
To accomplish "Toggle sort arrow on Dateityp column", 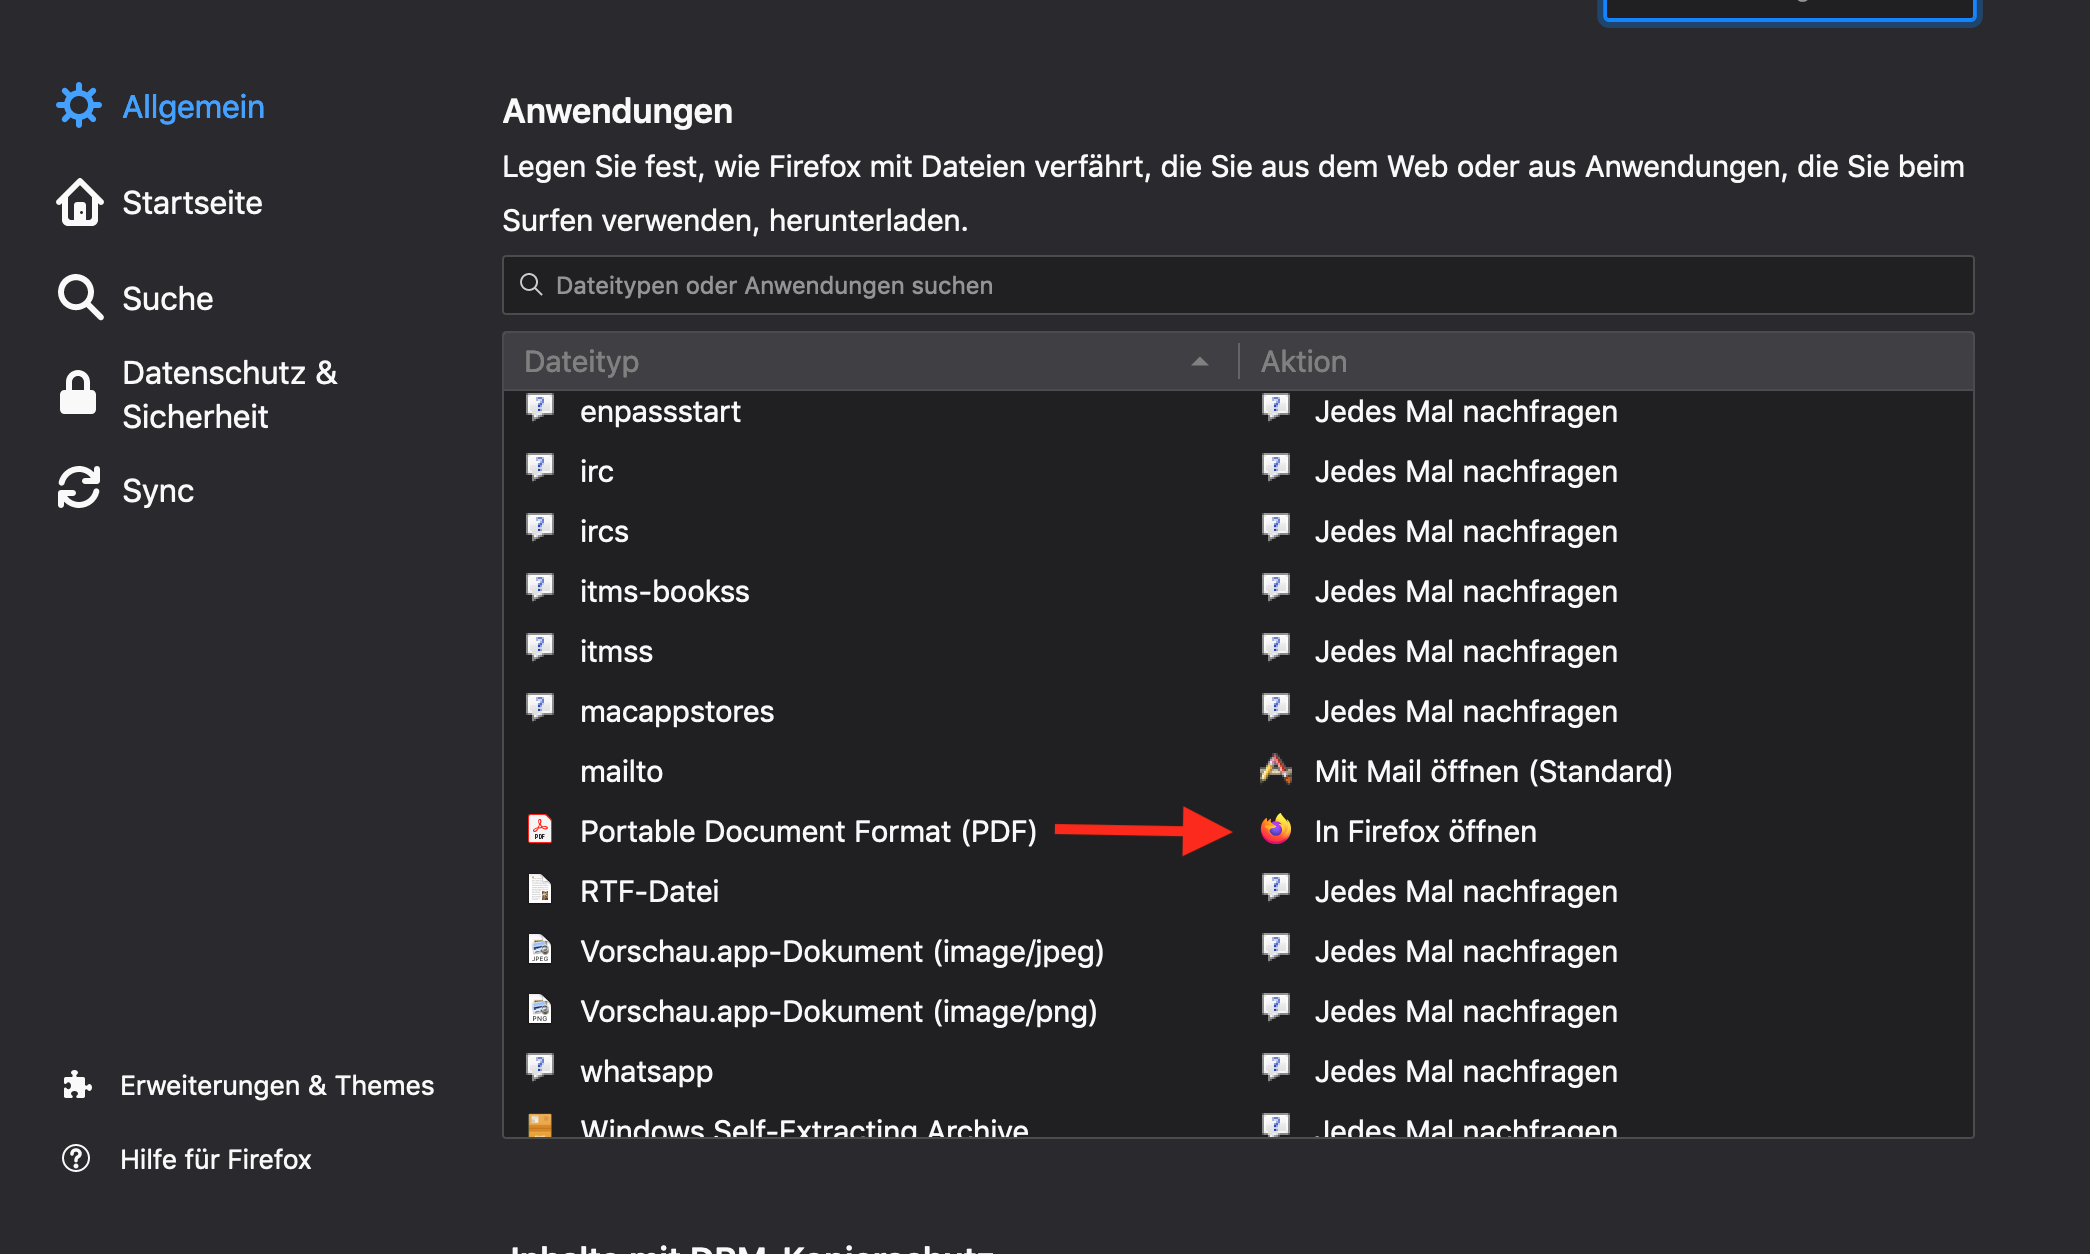I will 1200,361.
